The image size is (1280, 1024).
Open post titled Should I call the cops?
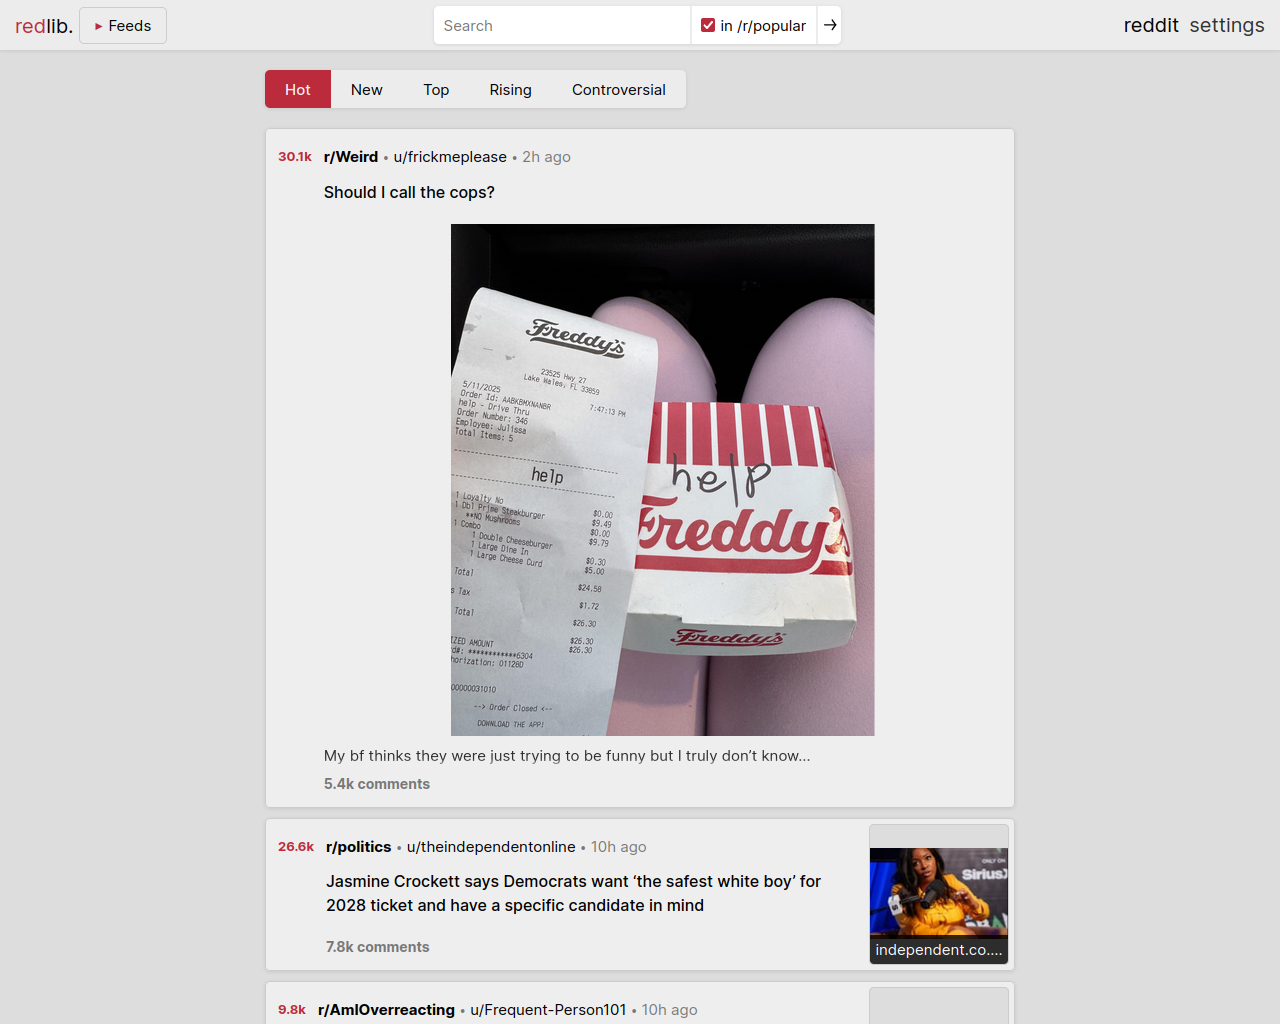tap(409, 192)
